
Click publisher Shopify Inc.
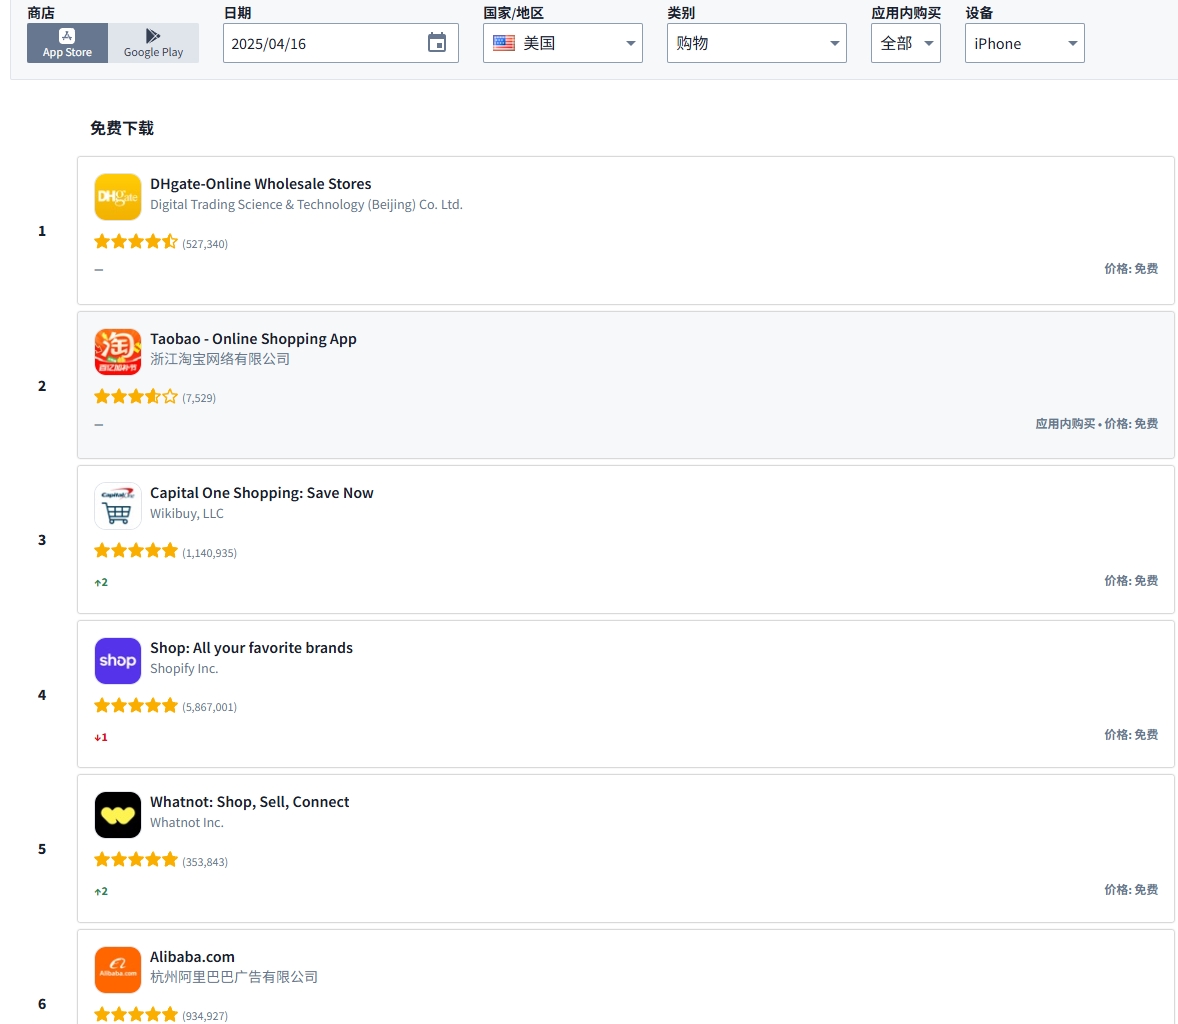point(184,668)
